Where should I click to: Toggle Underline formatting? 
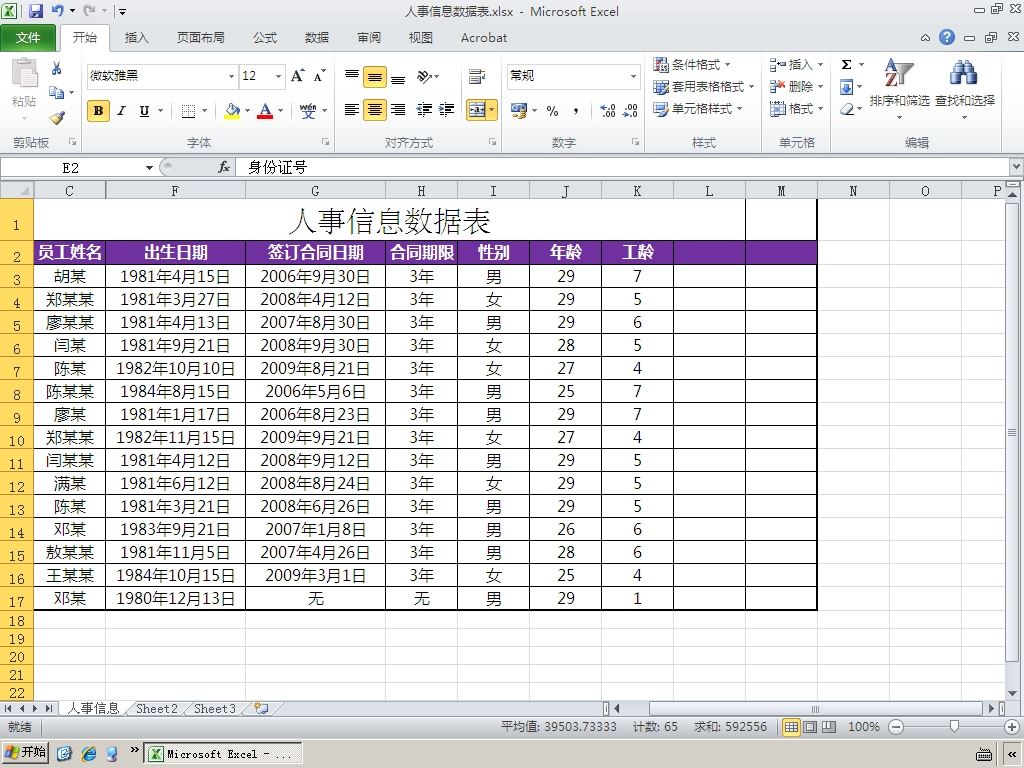[144, 111]
